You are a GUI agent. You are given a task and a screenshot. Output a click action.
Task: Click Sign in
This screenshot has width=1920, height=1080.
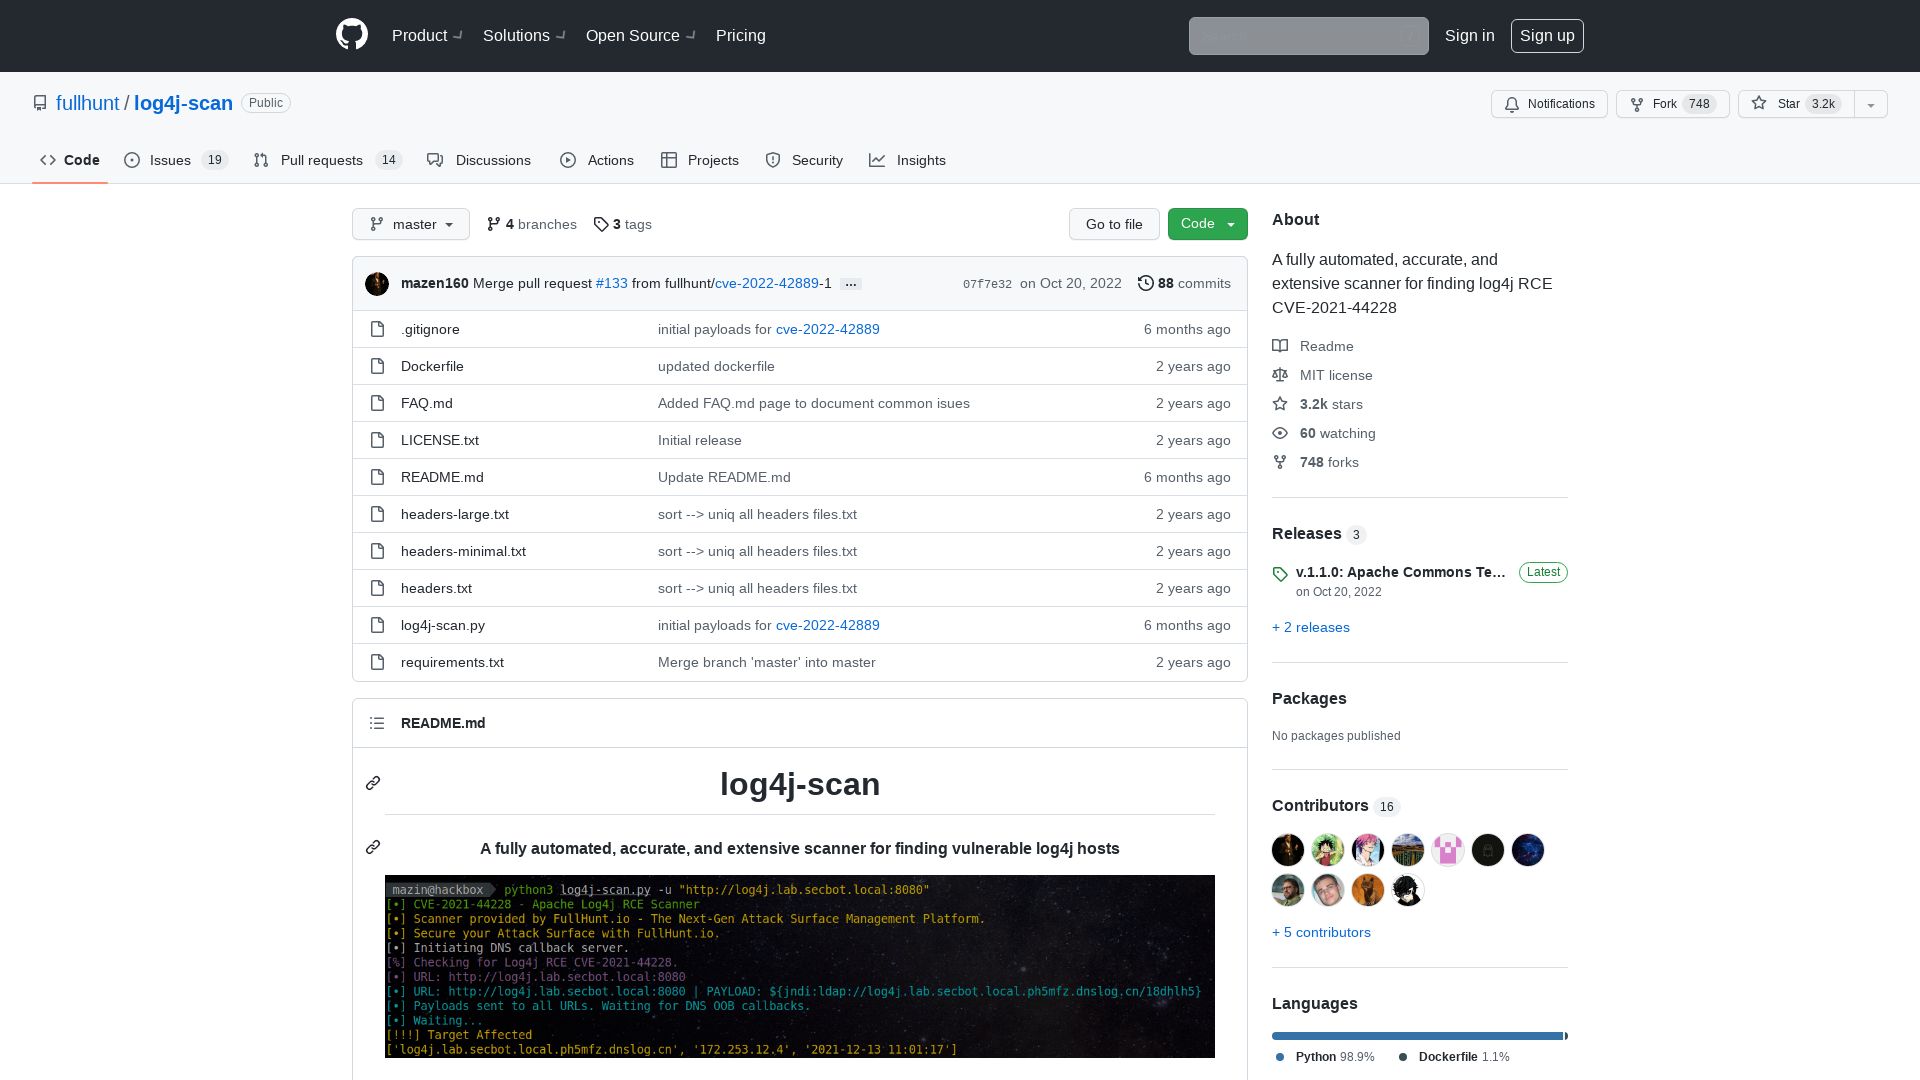[x=1469, y=35]
